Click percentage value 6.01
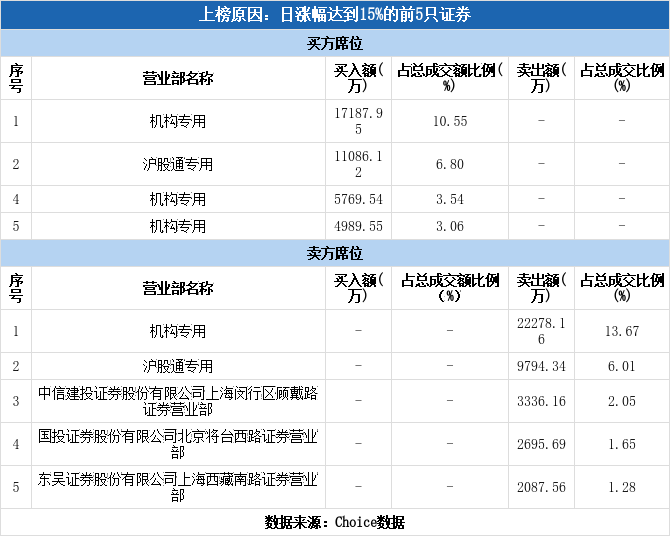The height and width of the screenshot is (536, 670). [x=622, y=366]
